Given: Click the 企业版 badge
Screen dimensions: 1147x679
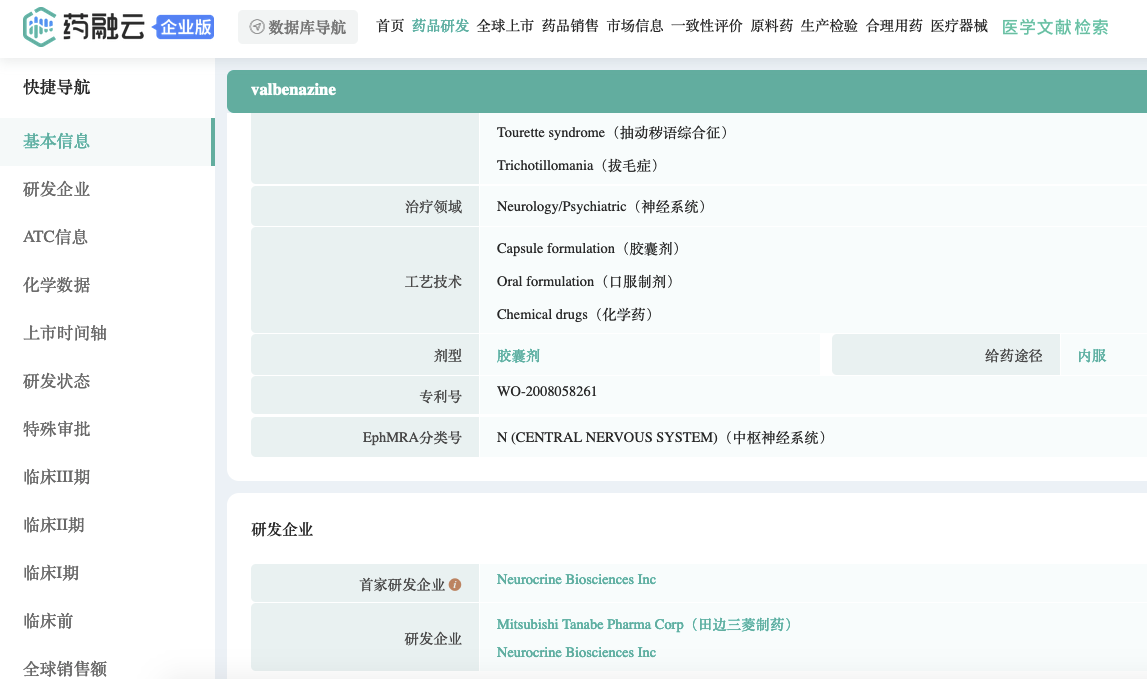Looking at the screenshot, I should point(184,28).
